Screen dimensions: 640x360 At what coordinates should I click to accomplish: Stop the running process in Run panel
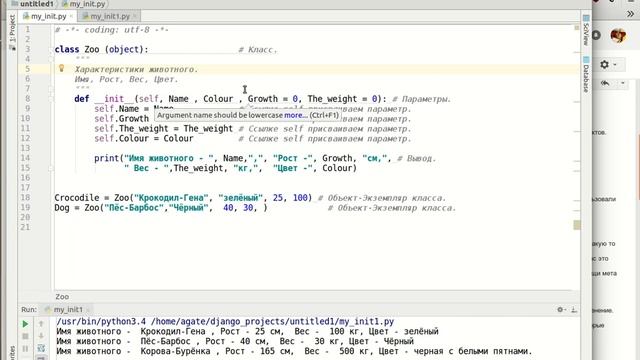(x=25, y=336)
